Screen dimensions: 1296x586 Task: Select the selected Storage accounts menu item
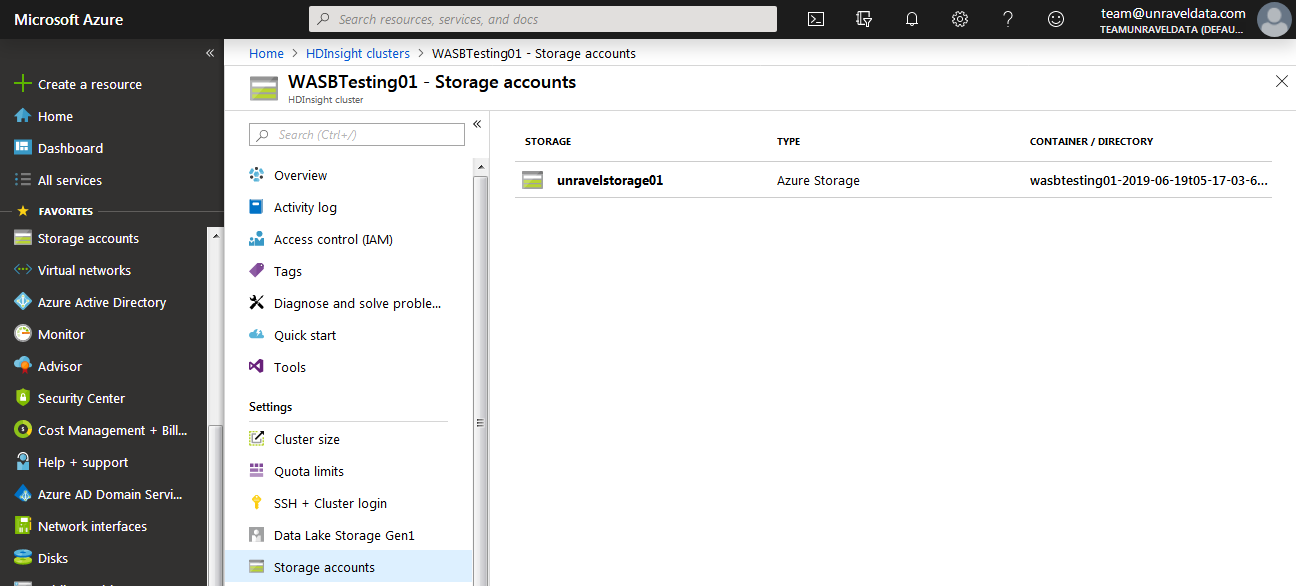coord(348,567)
